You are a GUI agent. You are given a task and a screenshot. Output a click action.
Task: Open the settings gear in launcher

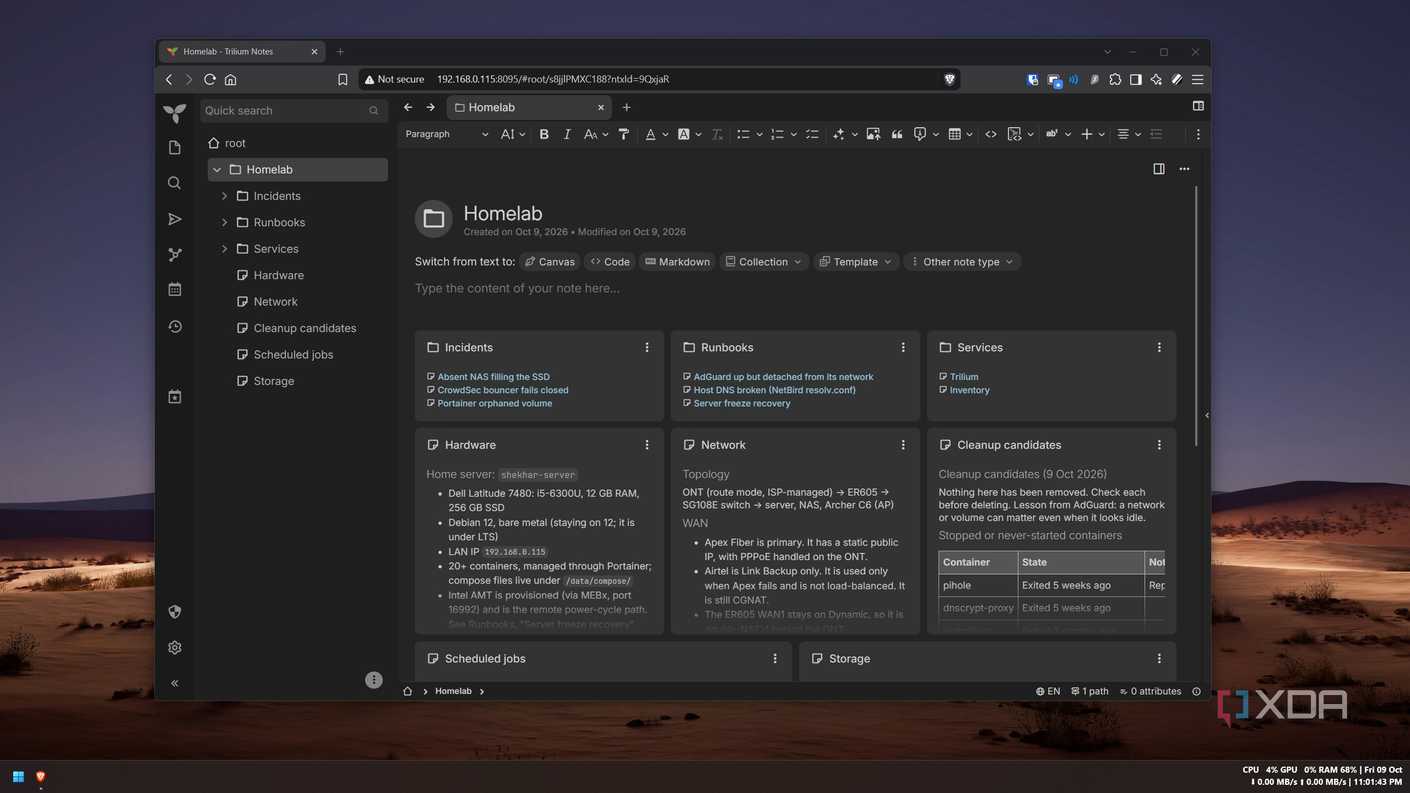pos(175,648)
